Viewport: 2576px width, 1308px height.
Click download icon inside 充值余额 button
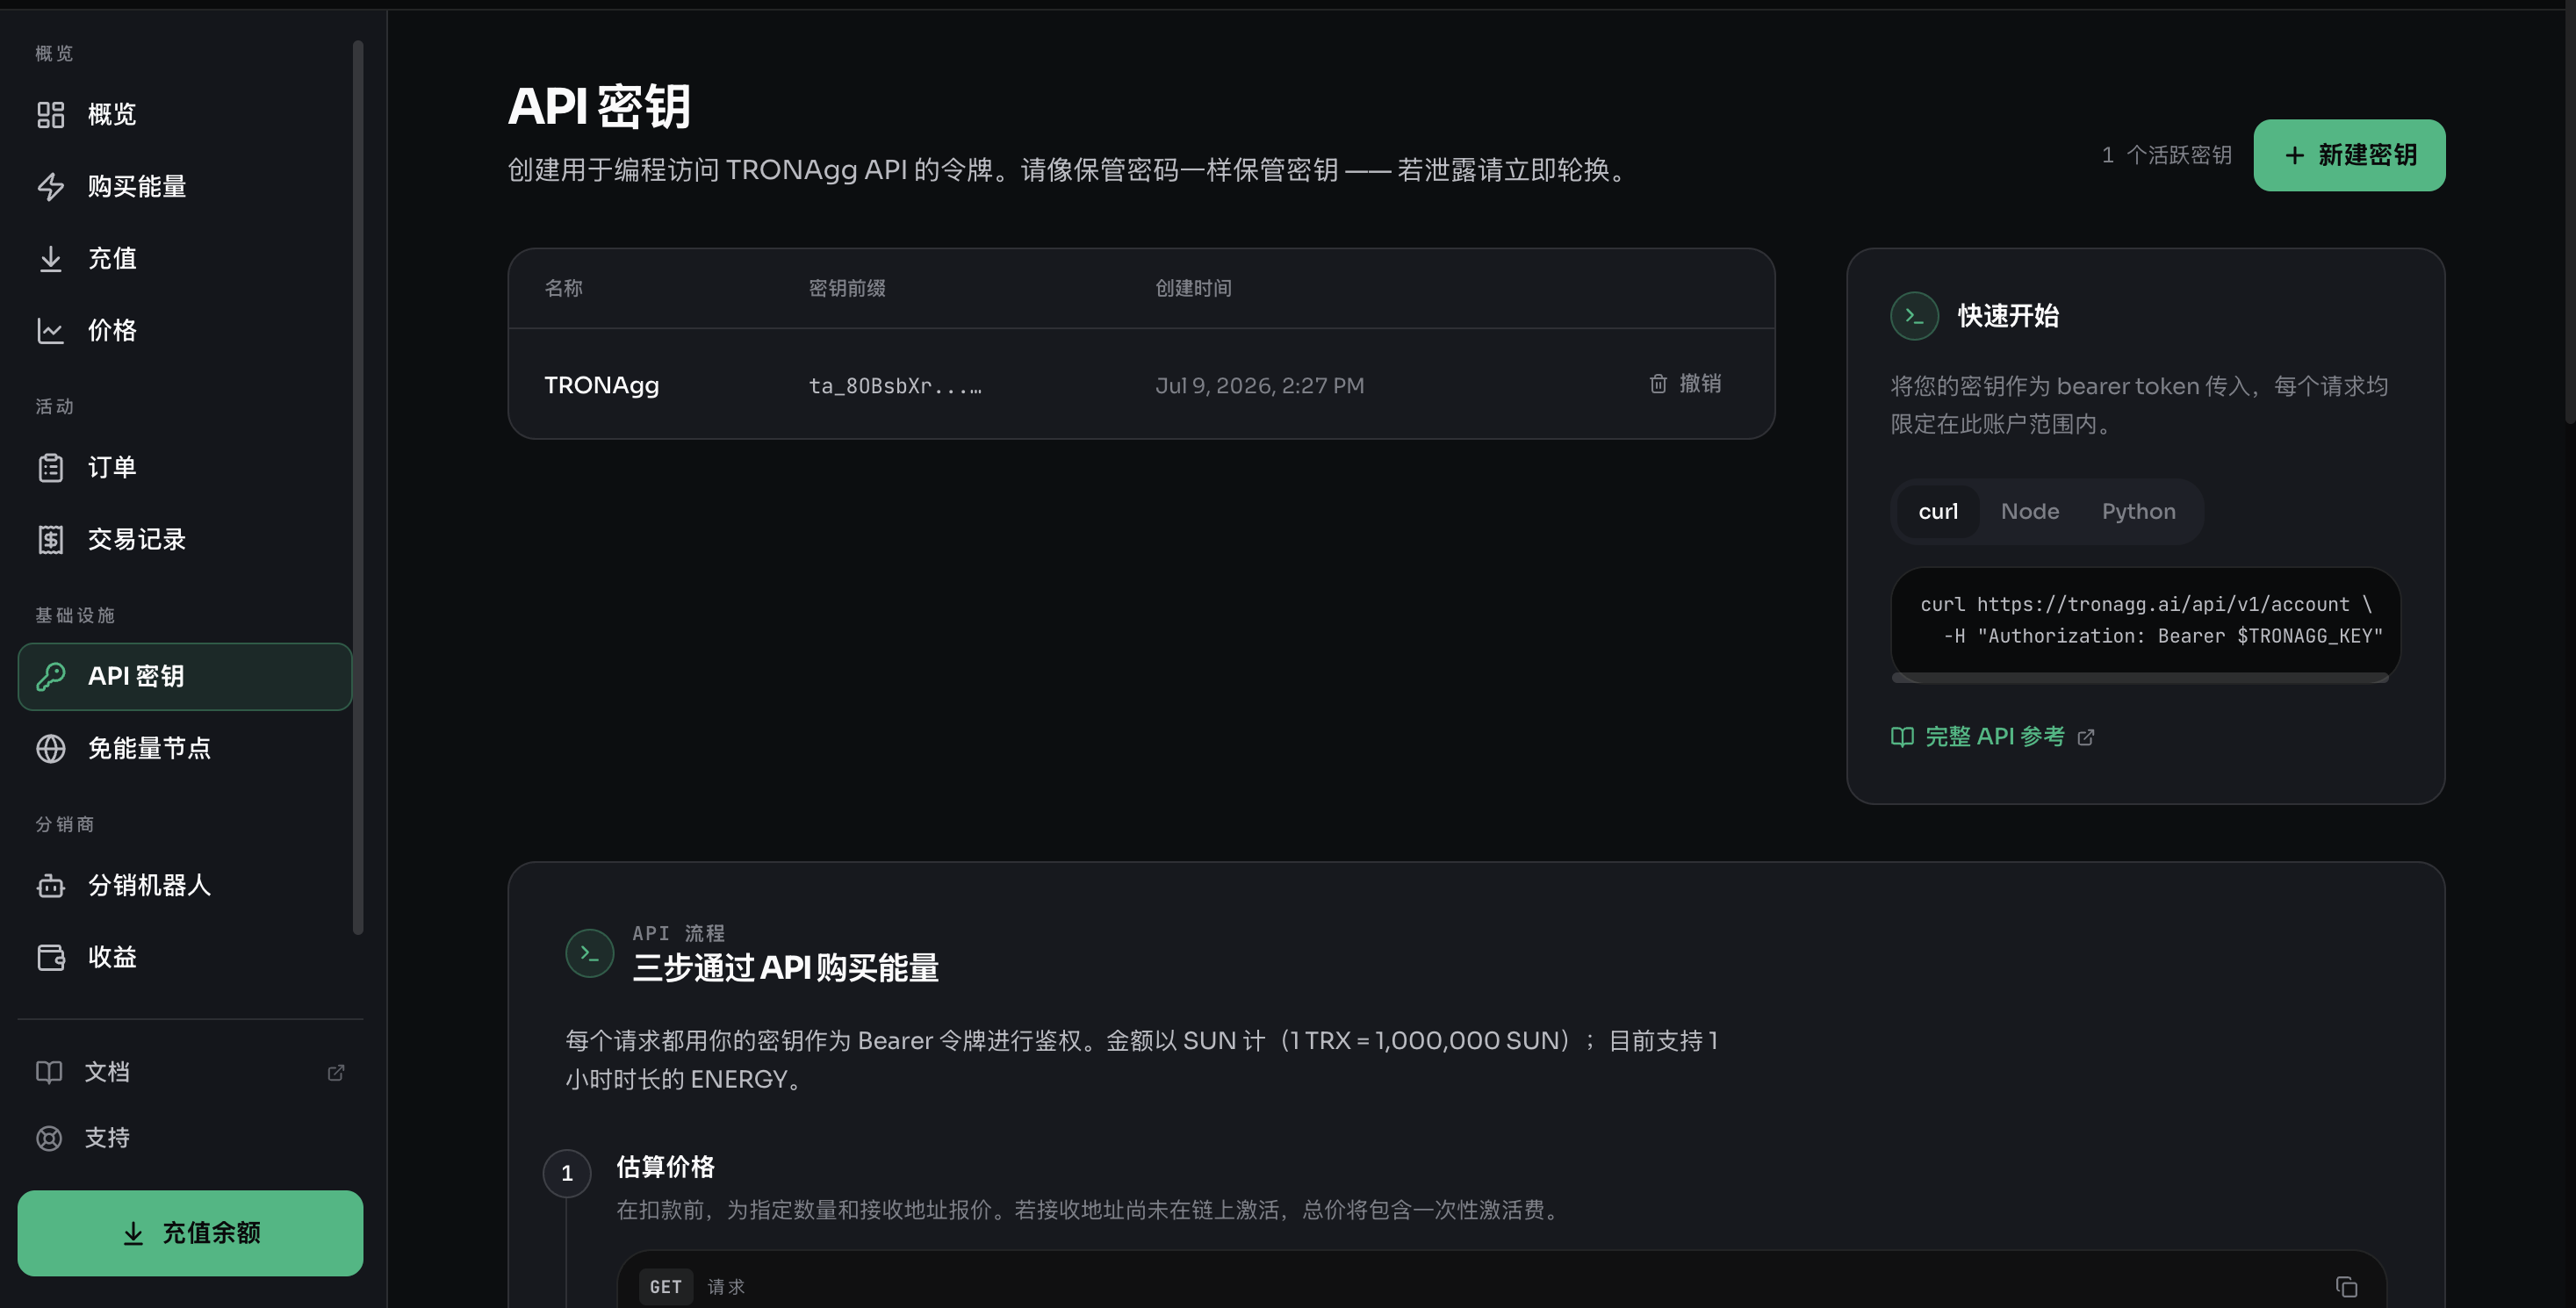pos(133,1234)
